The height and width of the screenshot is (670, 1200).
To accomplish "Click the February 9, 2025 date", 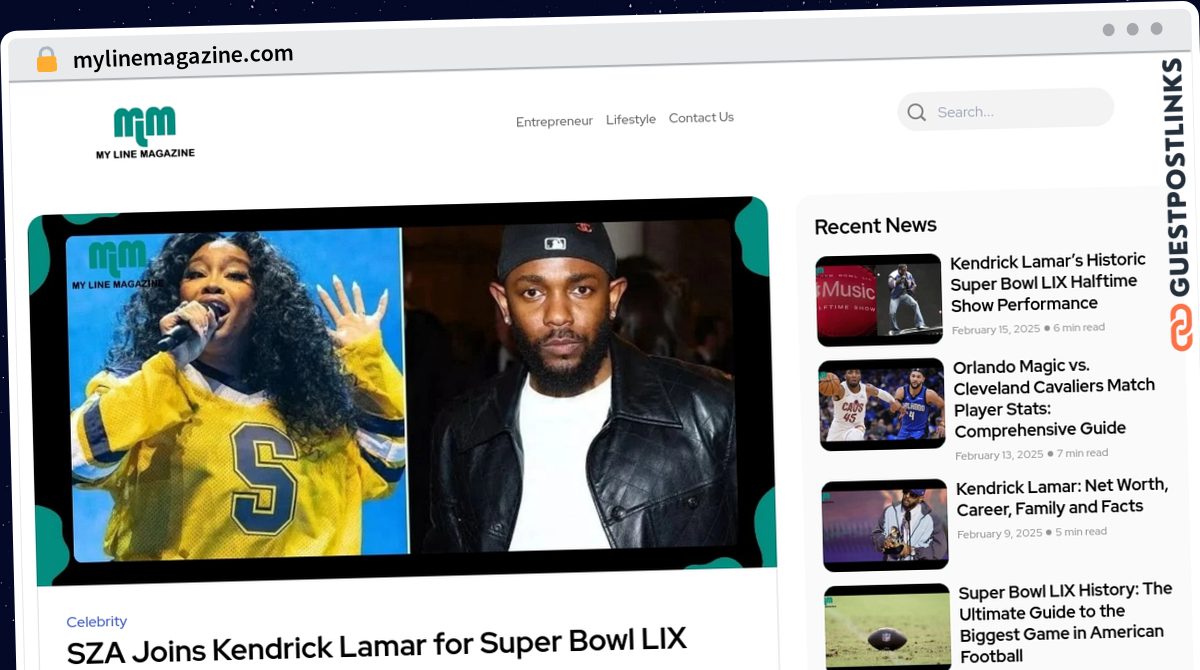I will point(999,534).
